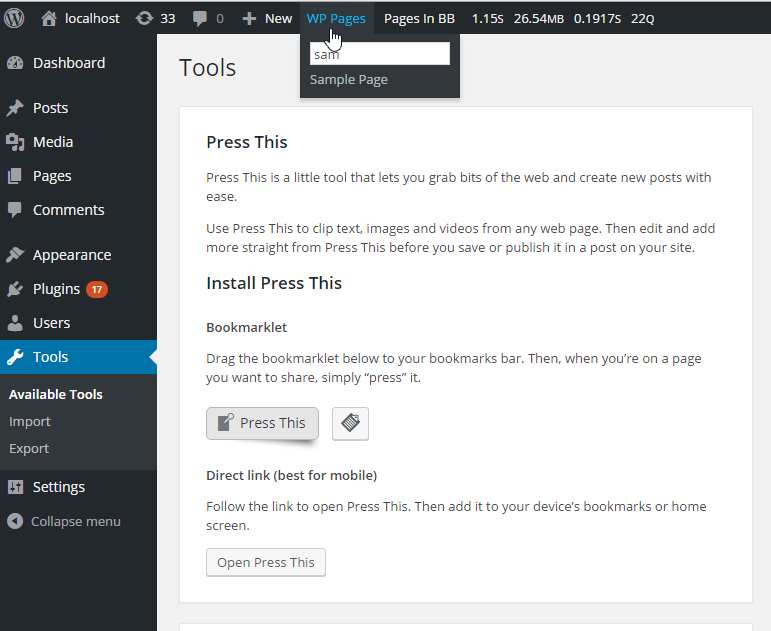Screen dimensions: 771x631
Task: Select Sample Page from search results
Action: [x=349, y=80]
